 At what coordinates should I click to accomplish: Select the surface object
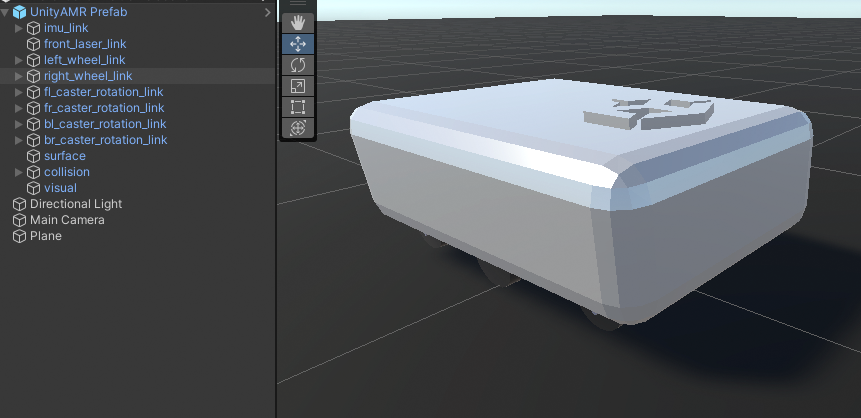tap(65, 156)
